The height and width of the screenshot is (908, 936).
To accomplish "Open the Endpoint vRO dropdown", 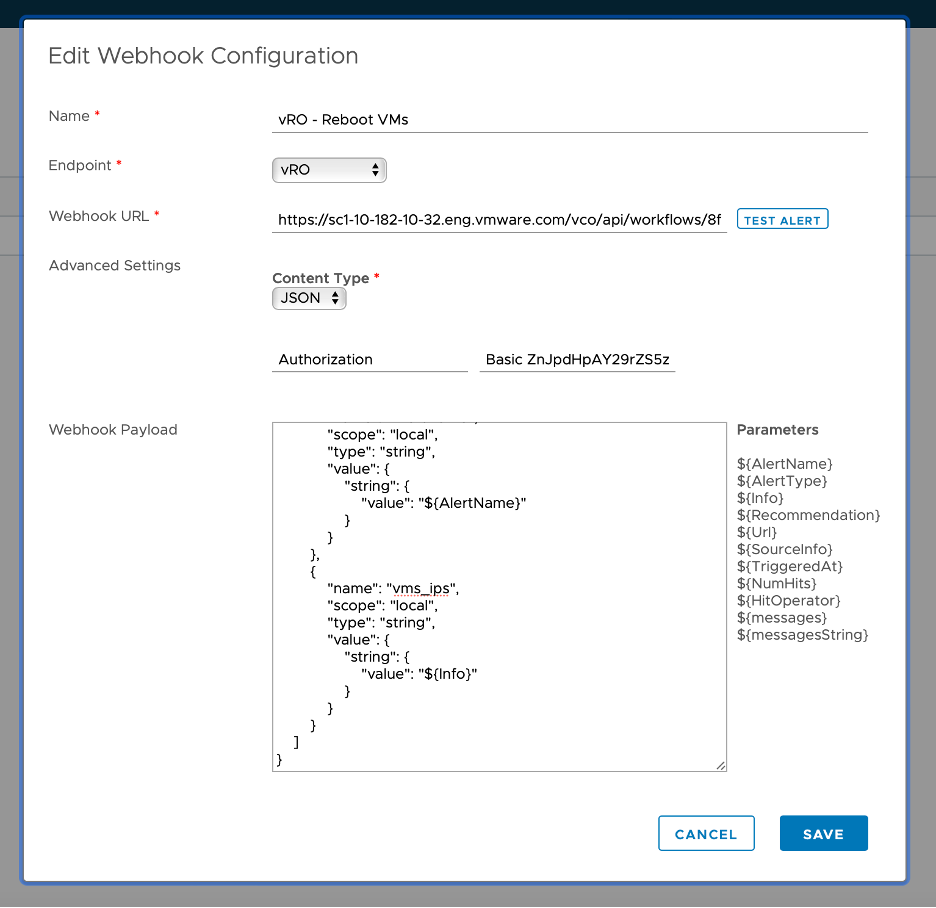I will point(329,170).
